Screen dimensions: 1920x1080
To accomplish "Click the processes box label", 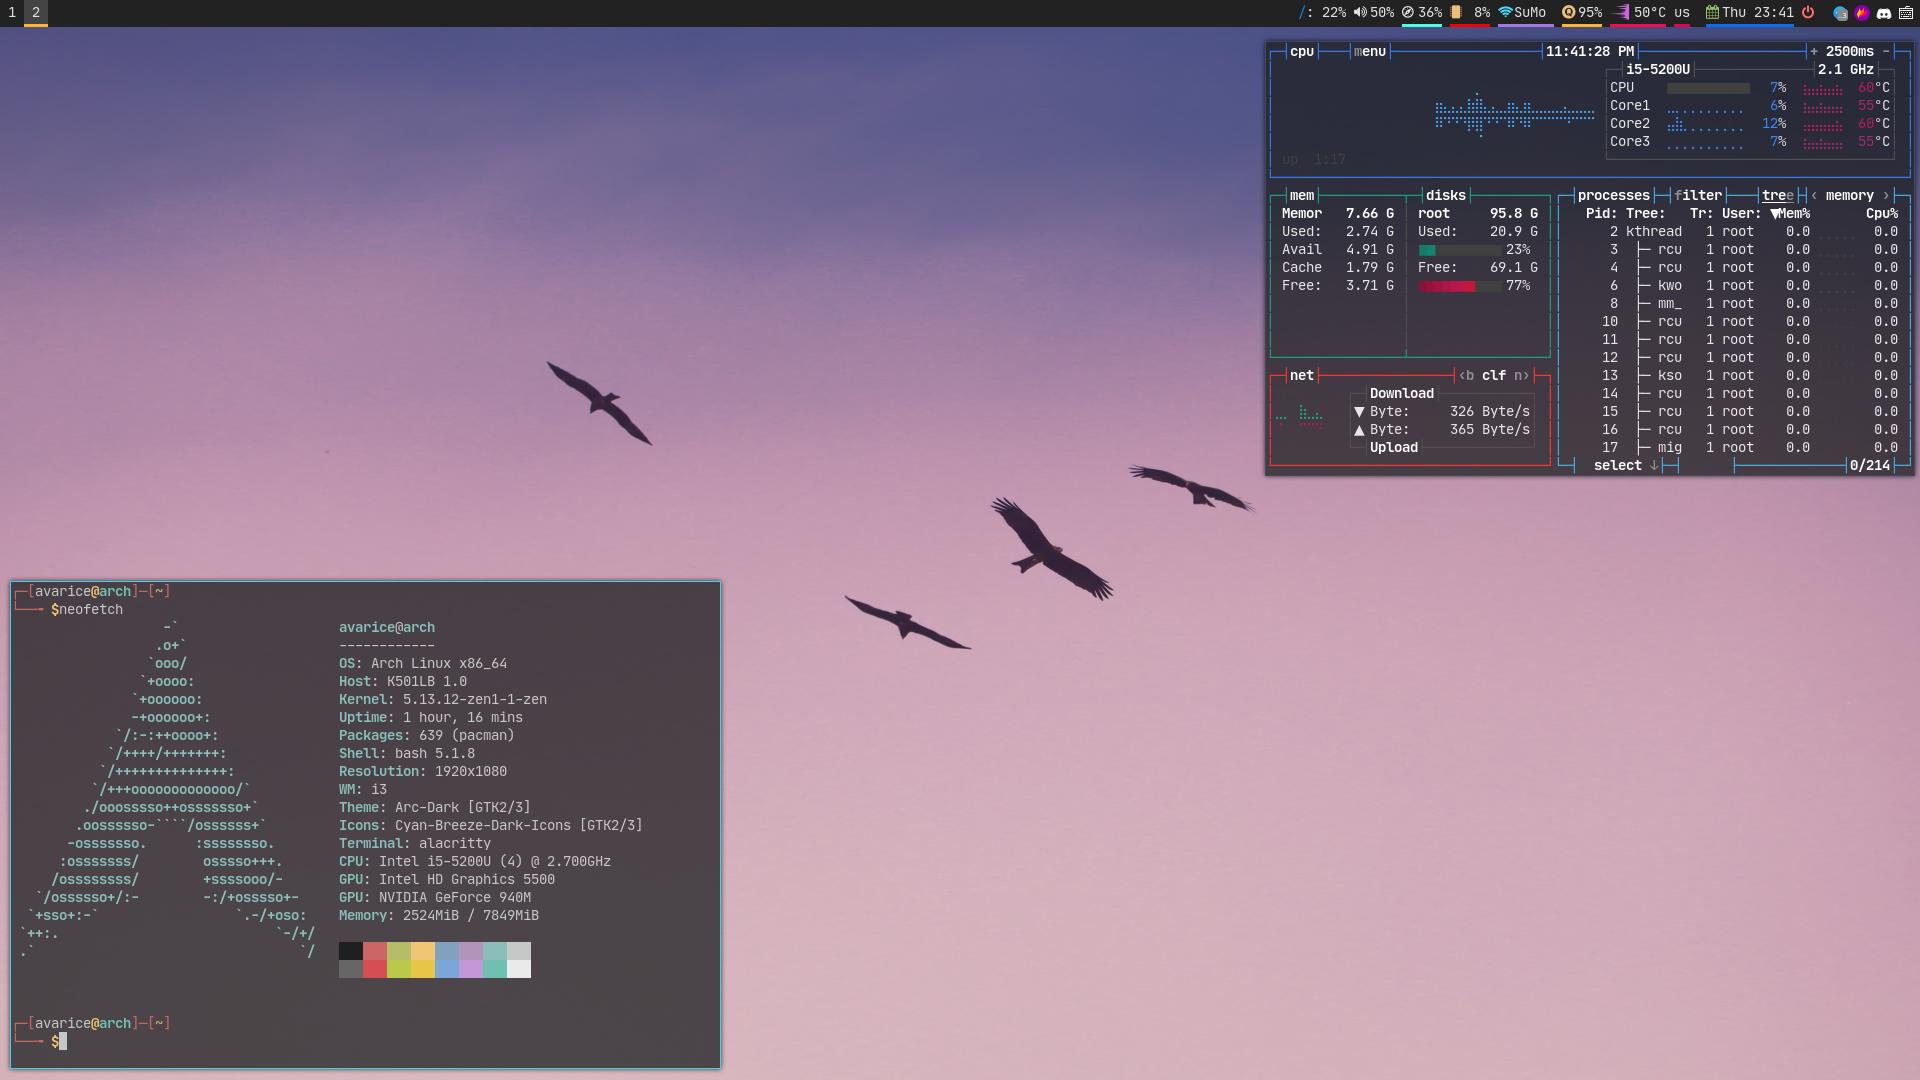I will [1614, 196].
